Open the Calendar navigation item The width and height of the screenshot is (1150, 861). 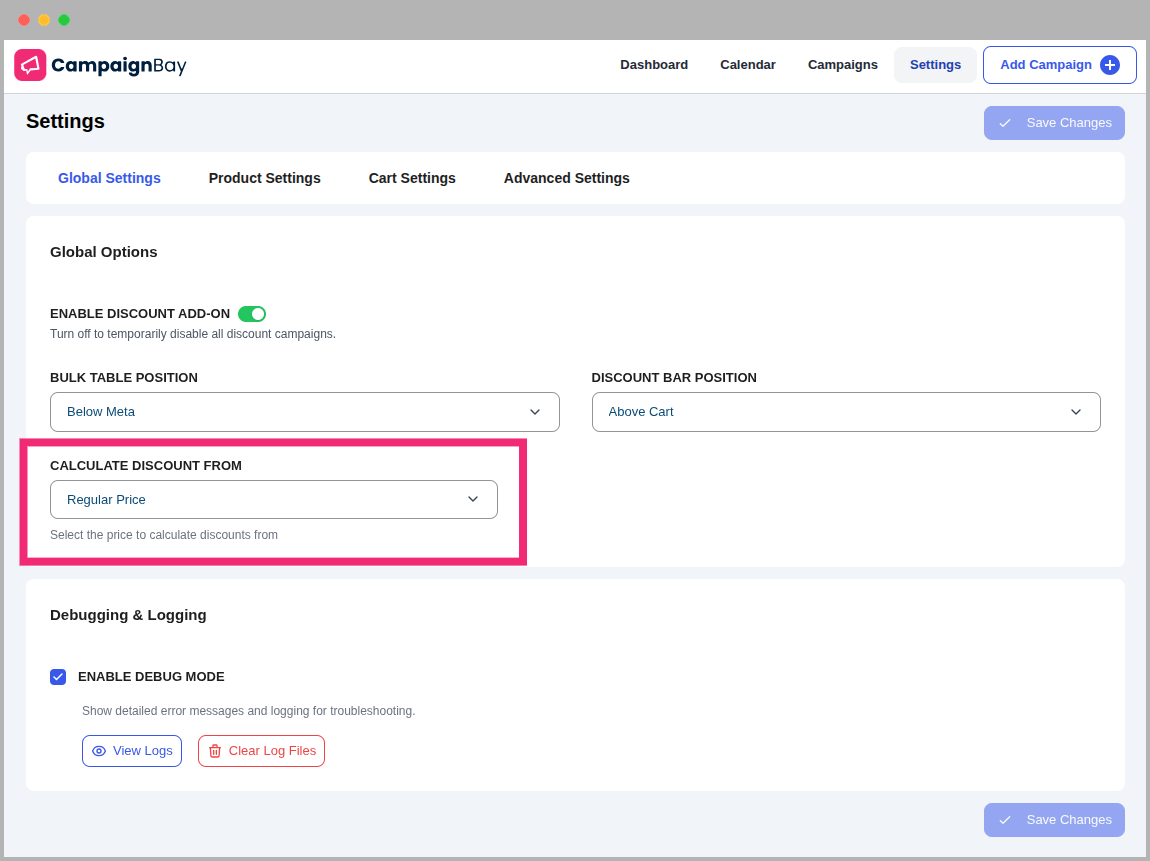click(748, 65)
